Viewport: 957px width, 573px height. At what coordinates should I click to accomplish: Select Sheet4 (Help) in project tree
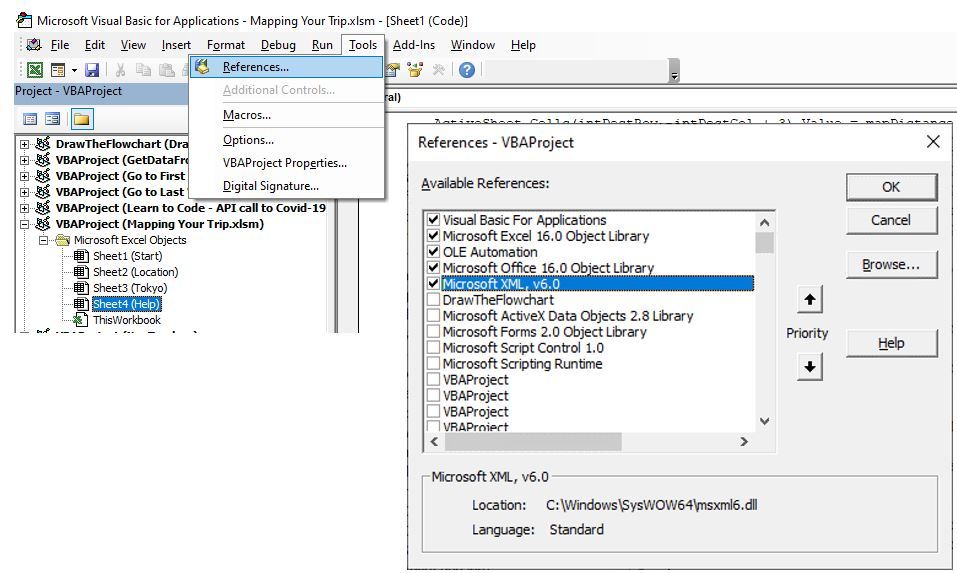pyautogui.click(x=126, y=304)
